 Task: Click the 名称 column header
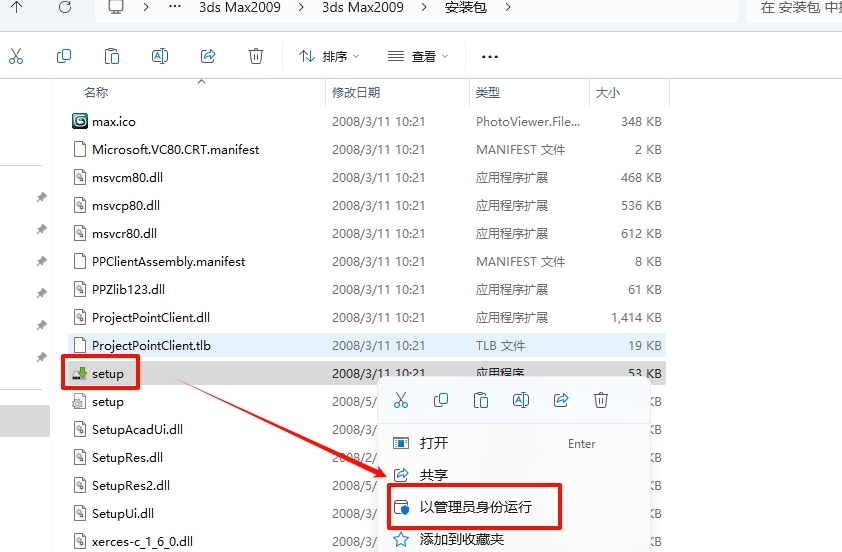pyautogui.click(x=96, y=92)
